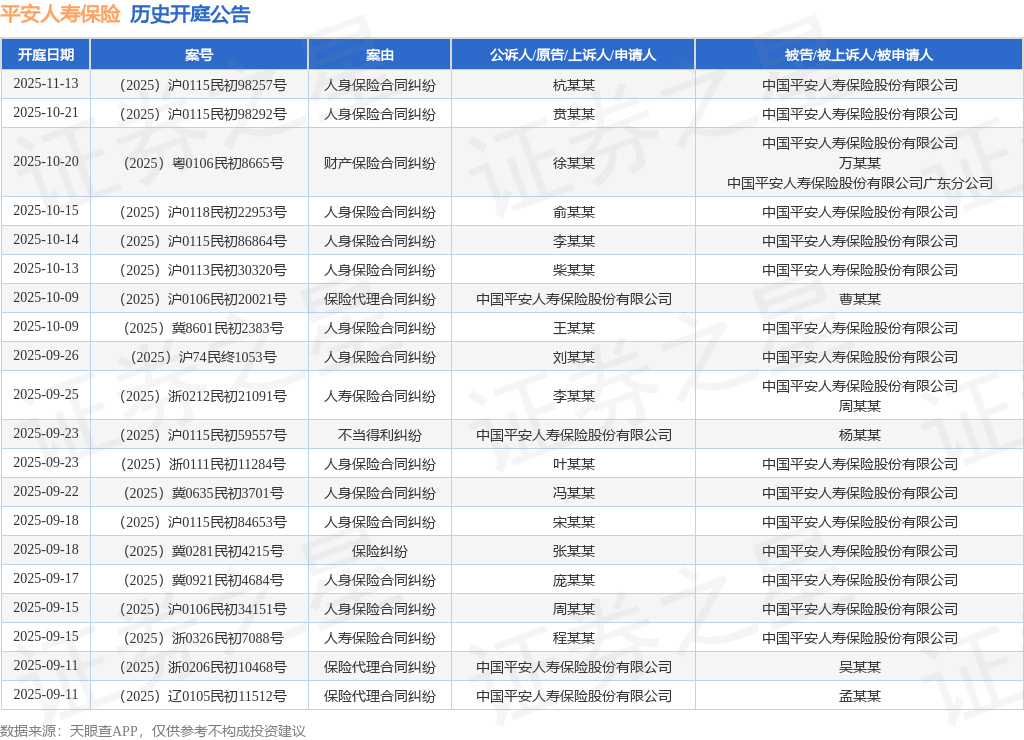The image size is (1024, 740).
Task: Select date cell 2025-11-13
Action: [x=46, y=84]
